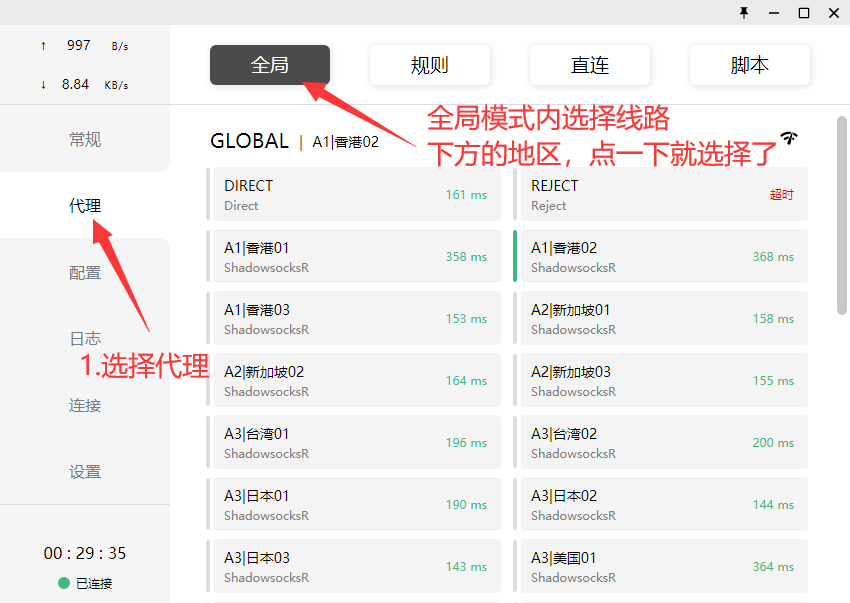Choose the A2|新加坡03 proxy node

tap(663, 380)
